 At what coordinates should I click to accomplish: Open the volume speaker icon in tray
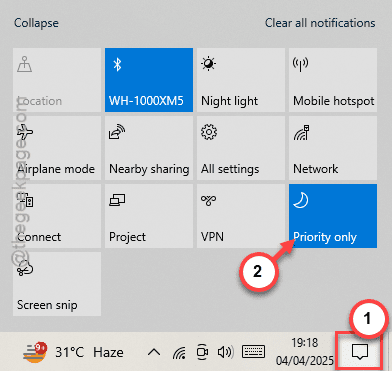click(225, 352)
